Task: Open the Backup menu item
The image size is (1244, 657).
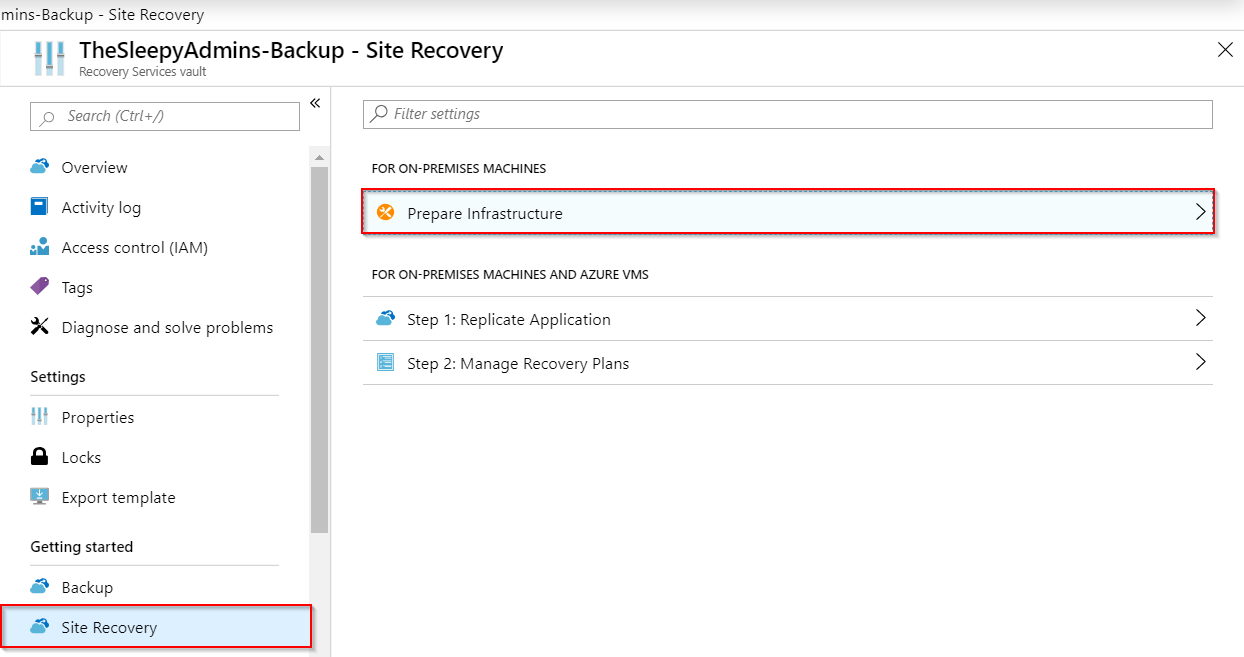Action: pos(87,587)
